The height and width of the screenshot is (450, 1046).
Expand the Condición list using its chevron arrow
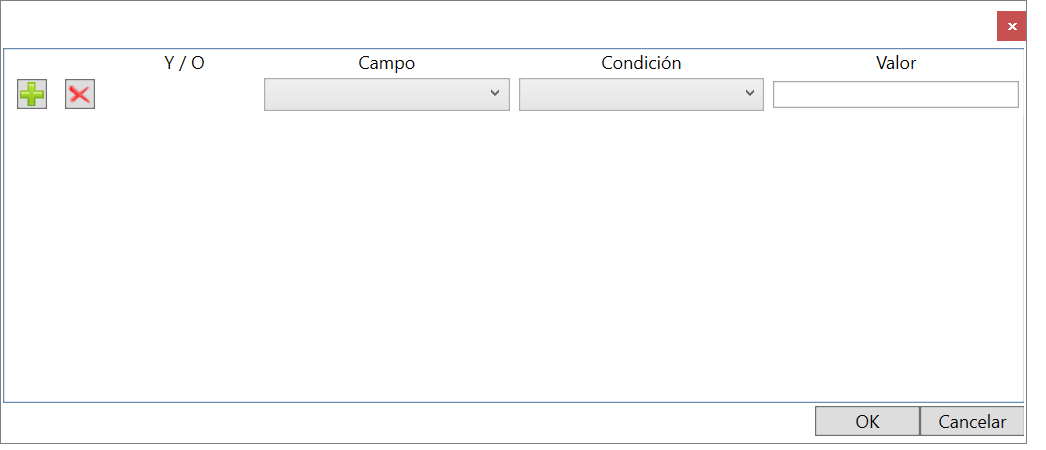tap(750, 93)
